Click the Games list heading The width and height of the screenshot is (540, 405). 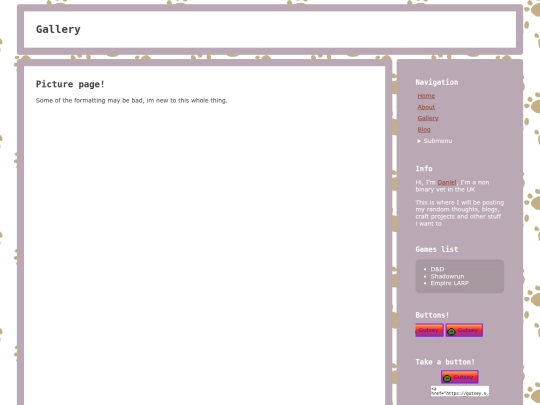437,249
